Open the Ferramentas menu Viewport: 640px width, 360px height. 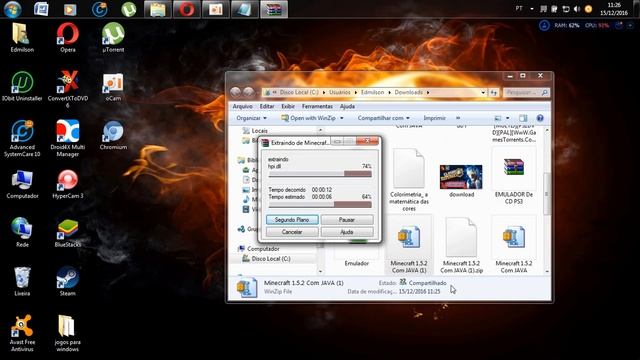tap(317, 106)
